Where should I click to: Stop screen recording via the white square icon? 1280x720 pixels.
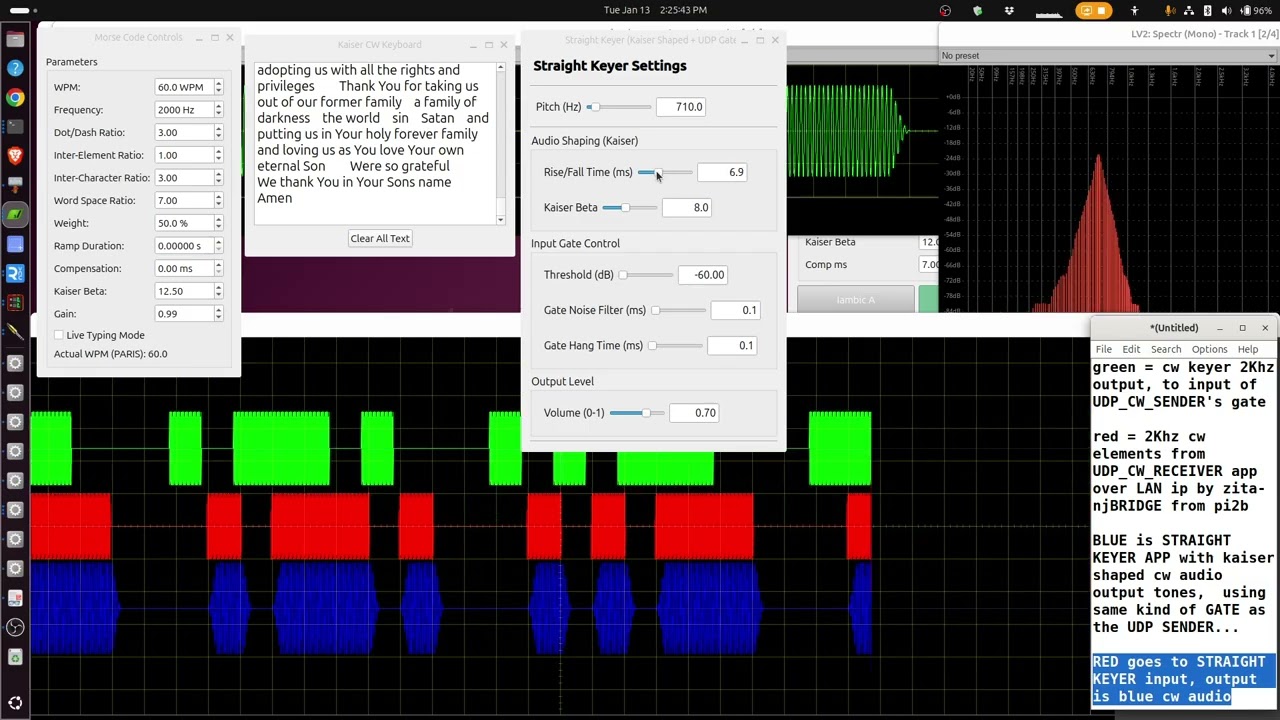[x=1102, y=10]
